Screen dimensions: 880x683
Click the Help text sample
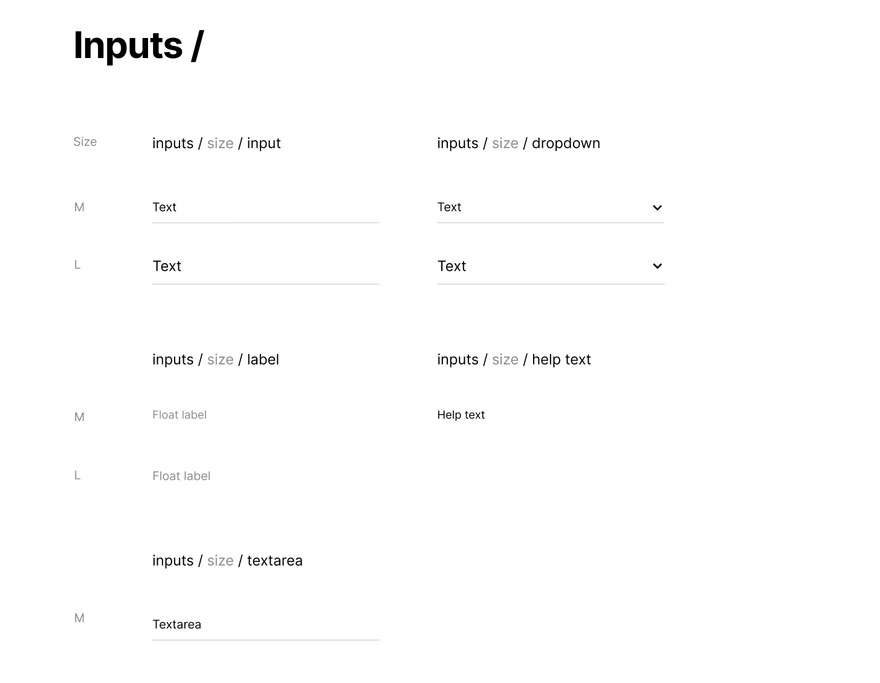(461, 415)
